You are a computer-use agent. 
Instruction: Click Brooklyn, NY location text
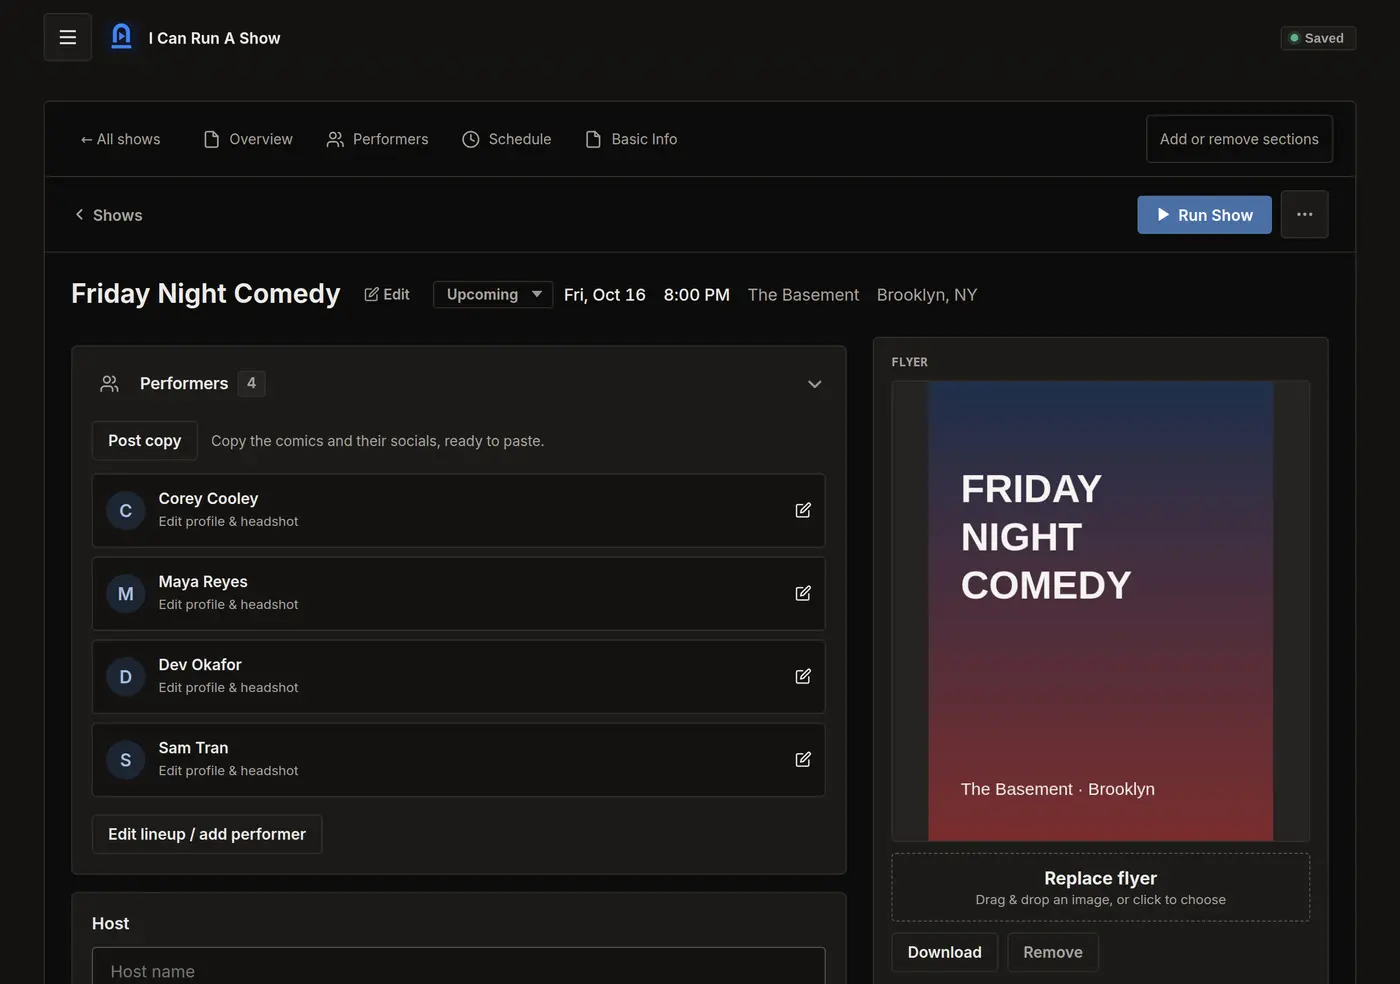coord(927,295)
